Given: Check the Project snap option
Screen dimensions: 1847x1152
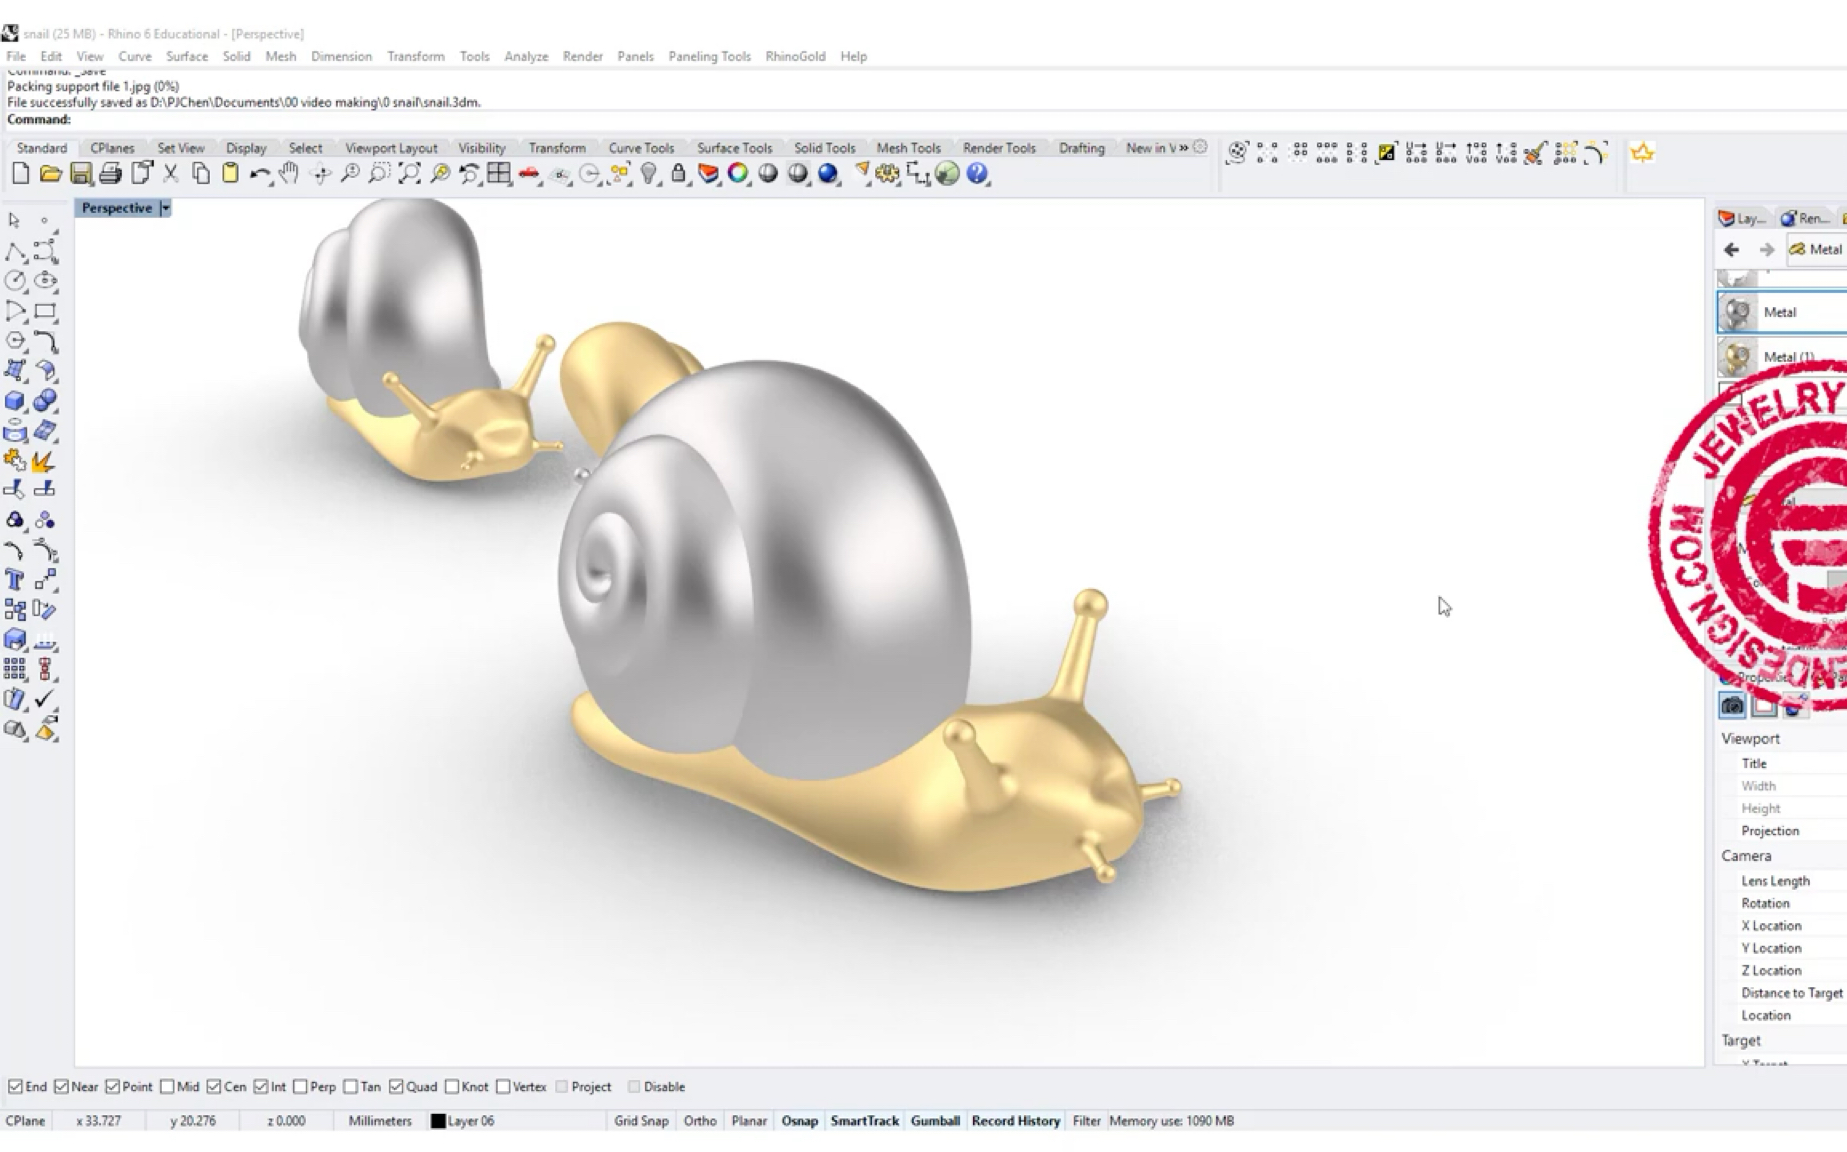Looking at the screenshot, I should (x=563, y=1086).
